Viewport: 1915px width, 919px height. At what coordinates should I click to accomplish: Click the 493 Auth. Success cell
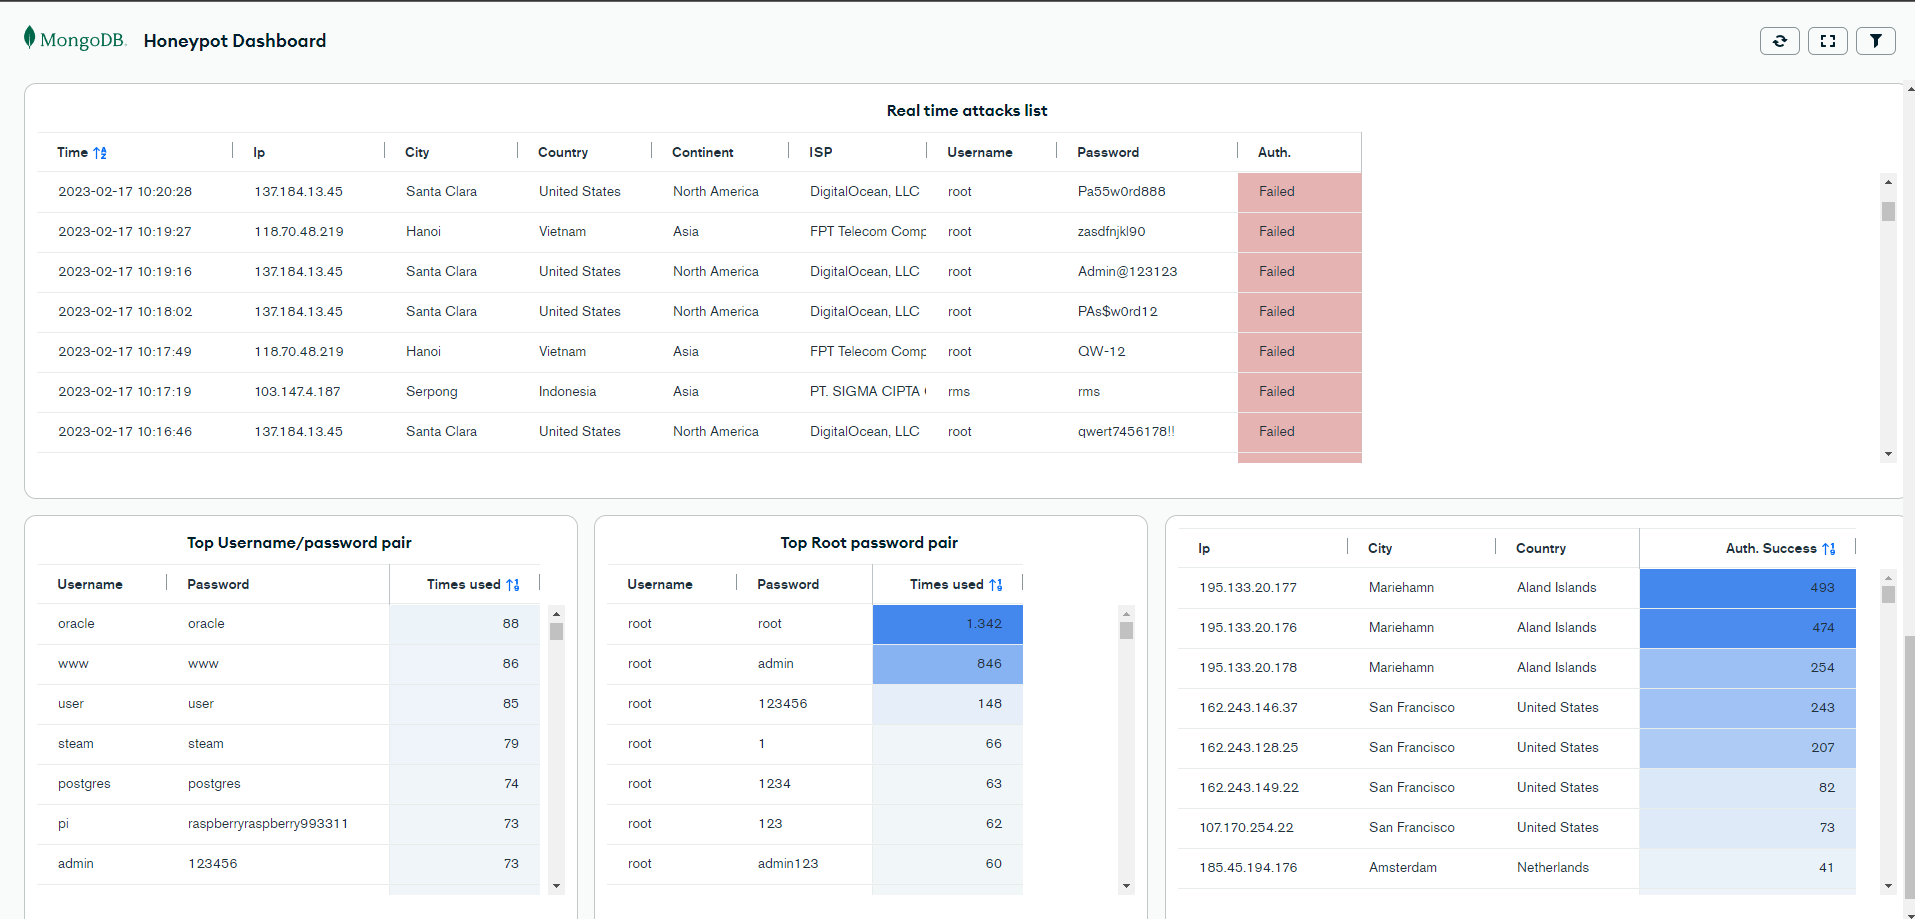click(1746, 588)
